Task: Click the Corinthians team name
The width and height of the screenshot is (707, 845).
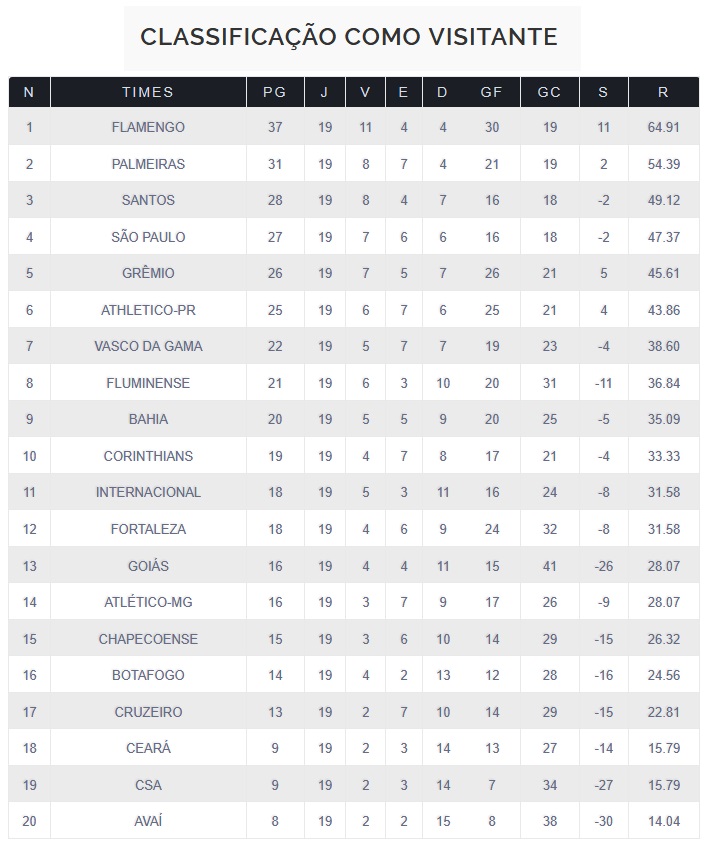Action: pos(148,456)
